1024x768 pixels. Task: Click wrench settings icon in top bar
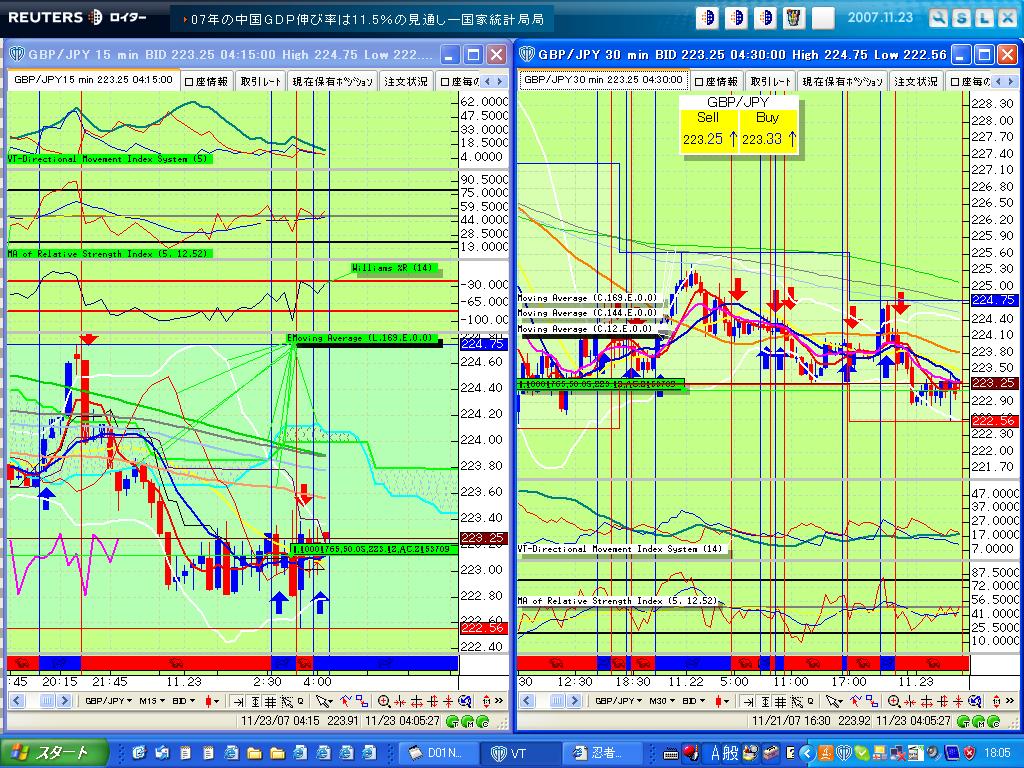[938, 18]
